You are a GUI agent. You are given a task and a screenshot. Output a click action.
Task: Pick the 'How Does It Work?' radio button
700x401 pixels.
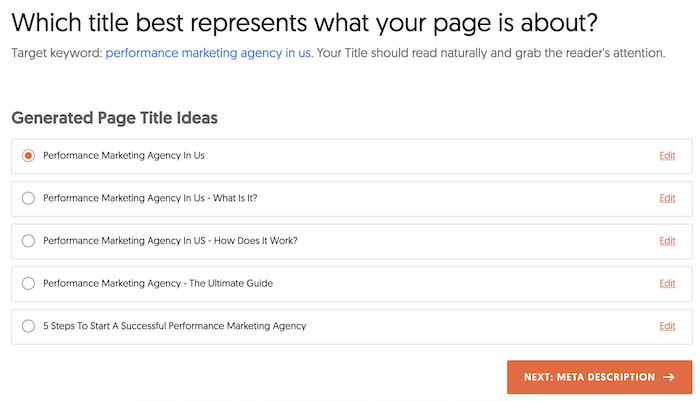coord(28,240)
